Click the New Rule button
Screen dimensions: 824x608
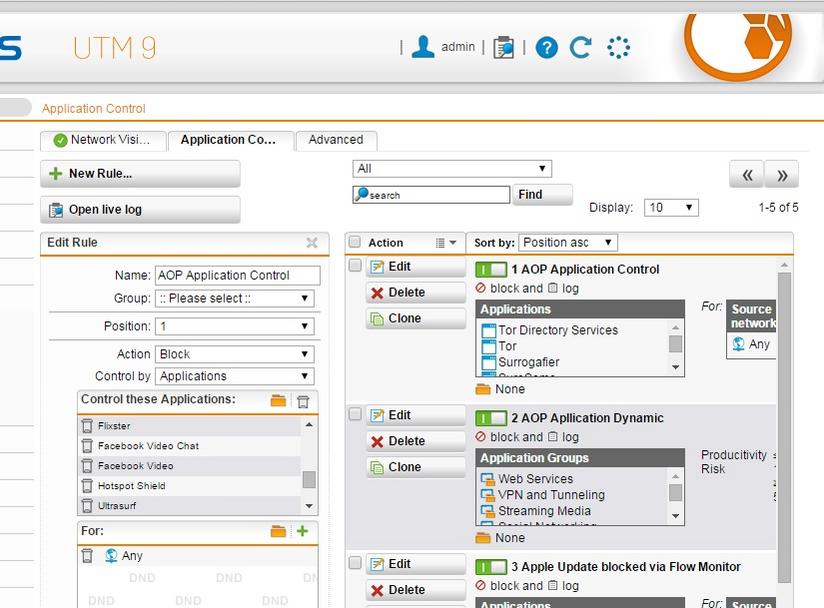tap(140, 173)
